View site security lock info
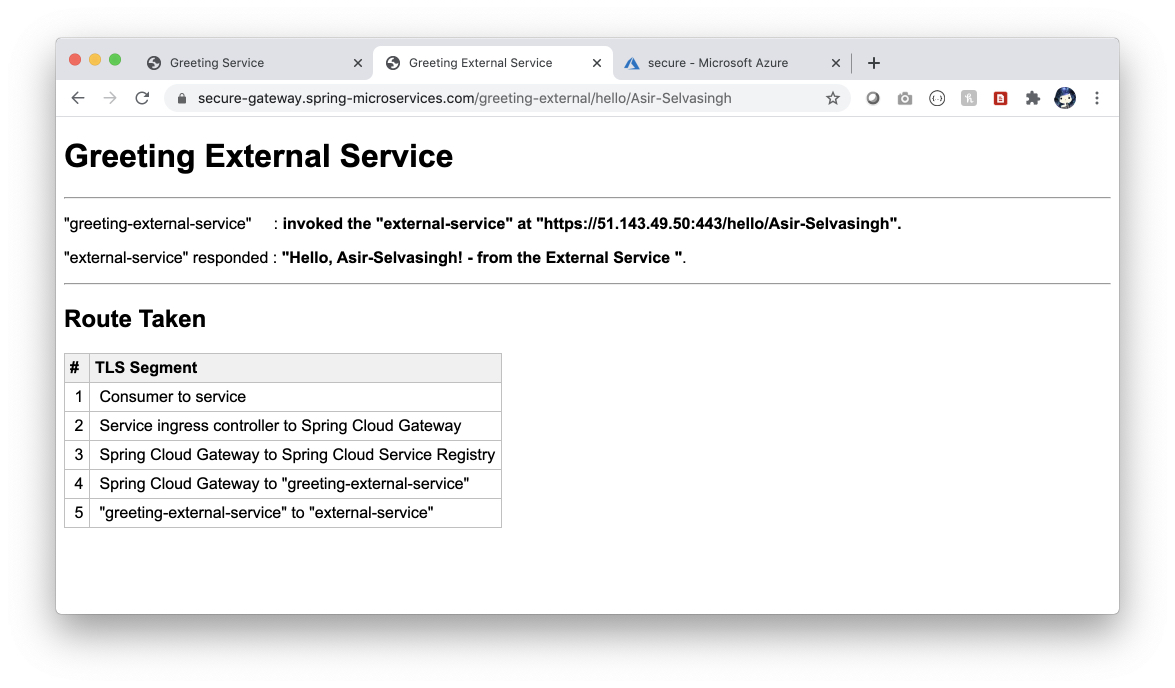Viewport: 1175px width, 688px height. pos(181,98)
